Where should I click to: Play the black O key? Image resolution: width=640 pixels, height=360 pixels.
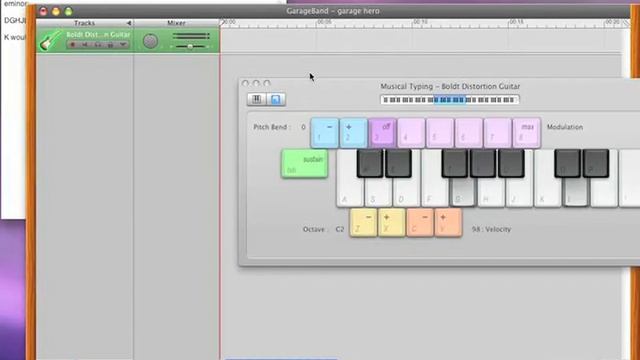pos(567,163)
